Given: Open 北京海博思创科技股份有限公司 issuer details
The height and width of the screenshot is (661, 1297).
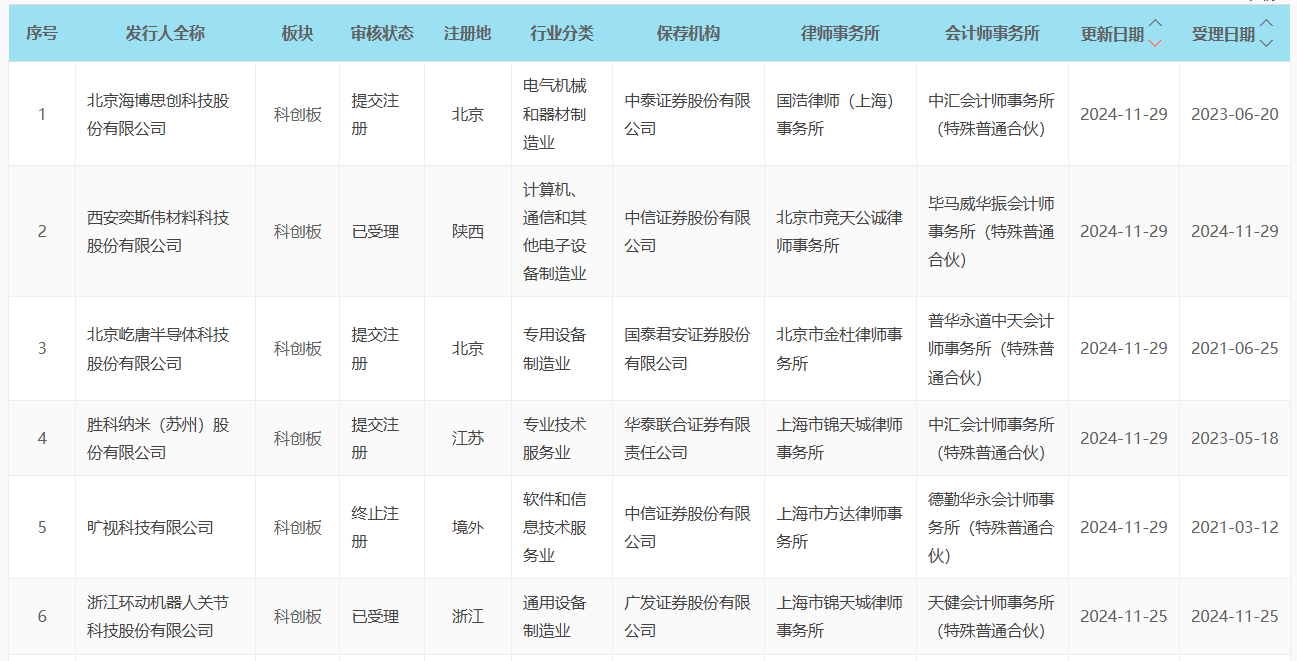Looking at the screenshot, I should click(x=158, y=115).
